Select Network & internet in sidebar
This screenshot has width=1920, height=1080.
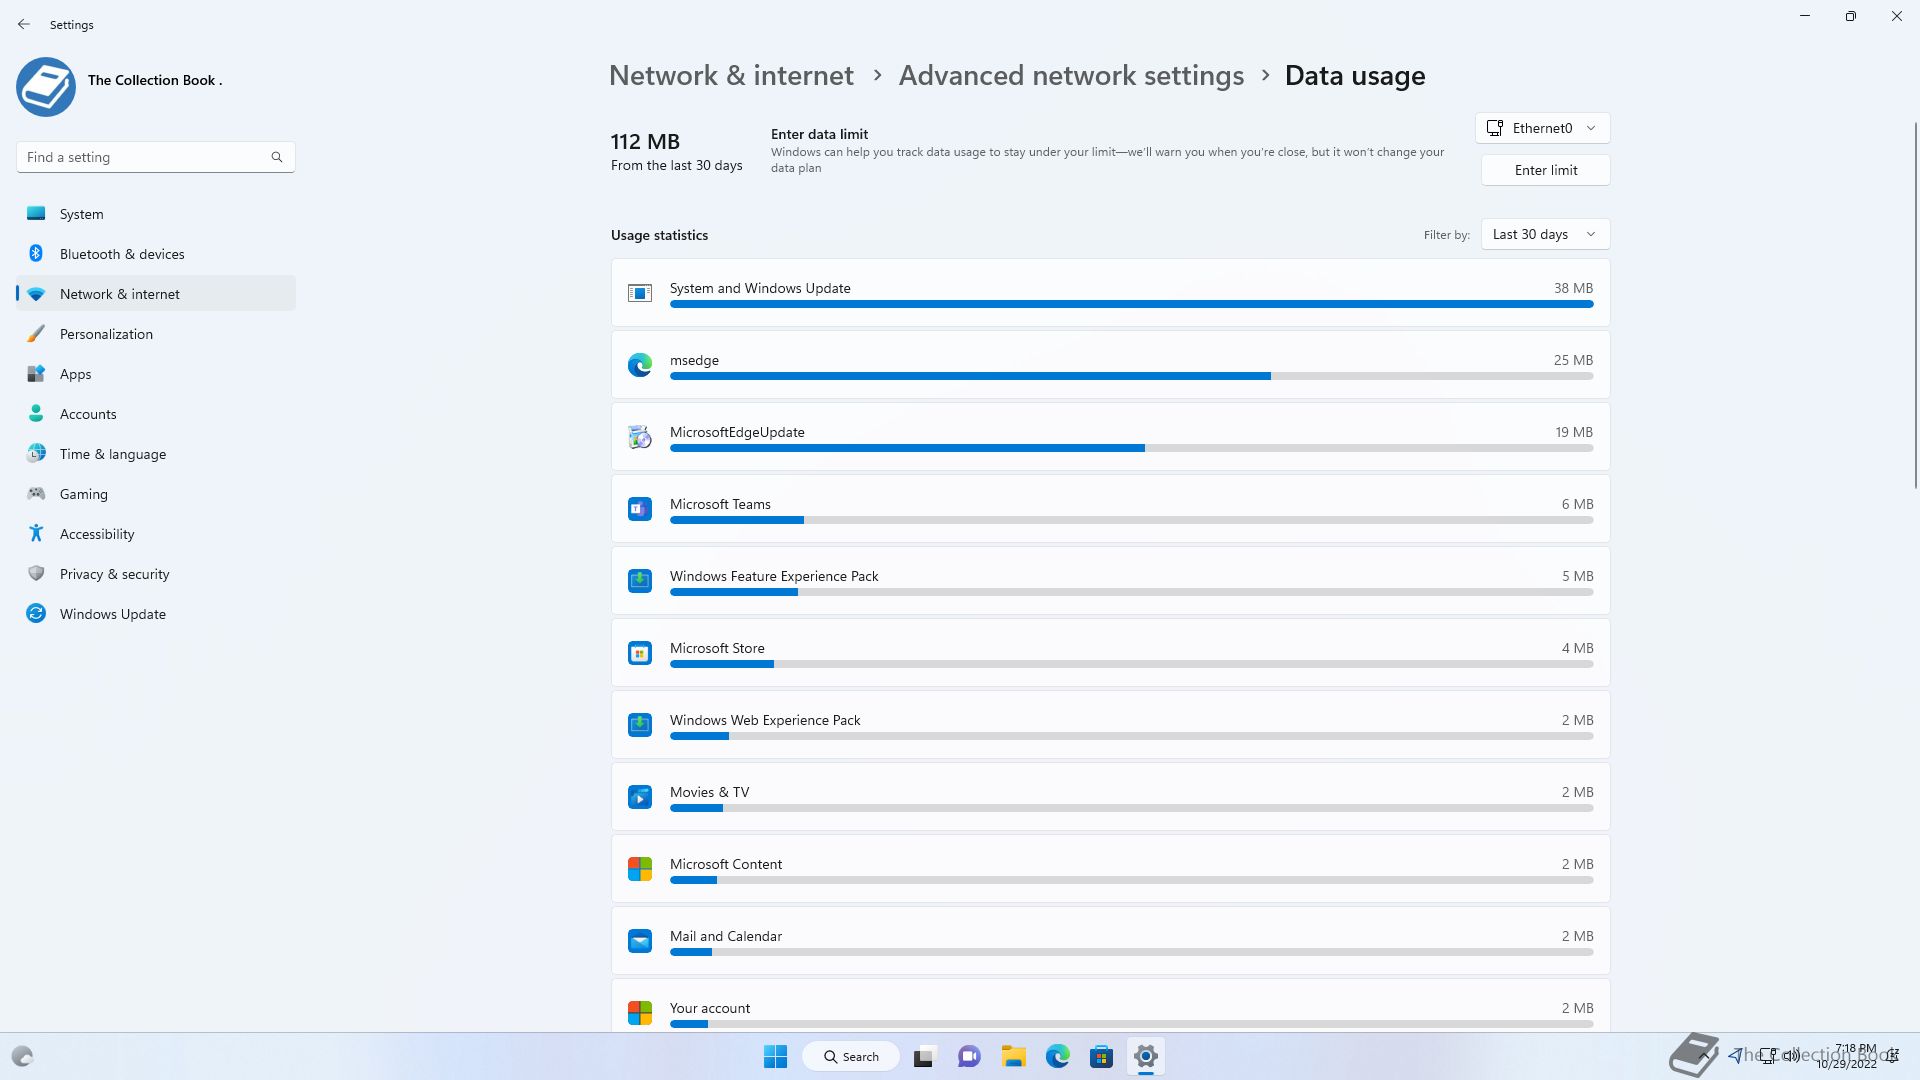(x=156, y=294)
